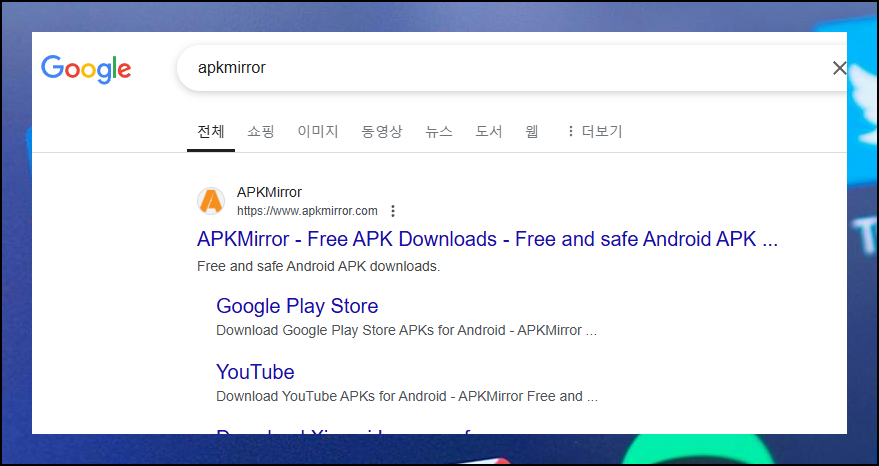Switch to the 쇼핑 tab

(261, 132)
